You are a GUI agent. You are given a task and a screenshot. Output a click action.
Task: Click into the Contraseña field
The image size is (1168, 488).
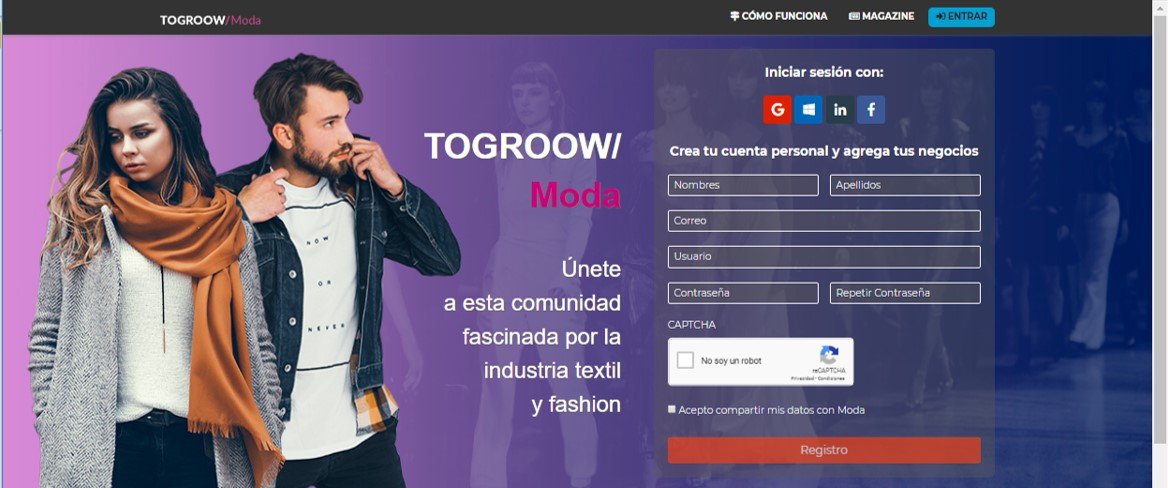tap(743, 293)
